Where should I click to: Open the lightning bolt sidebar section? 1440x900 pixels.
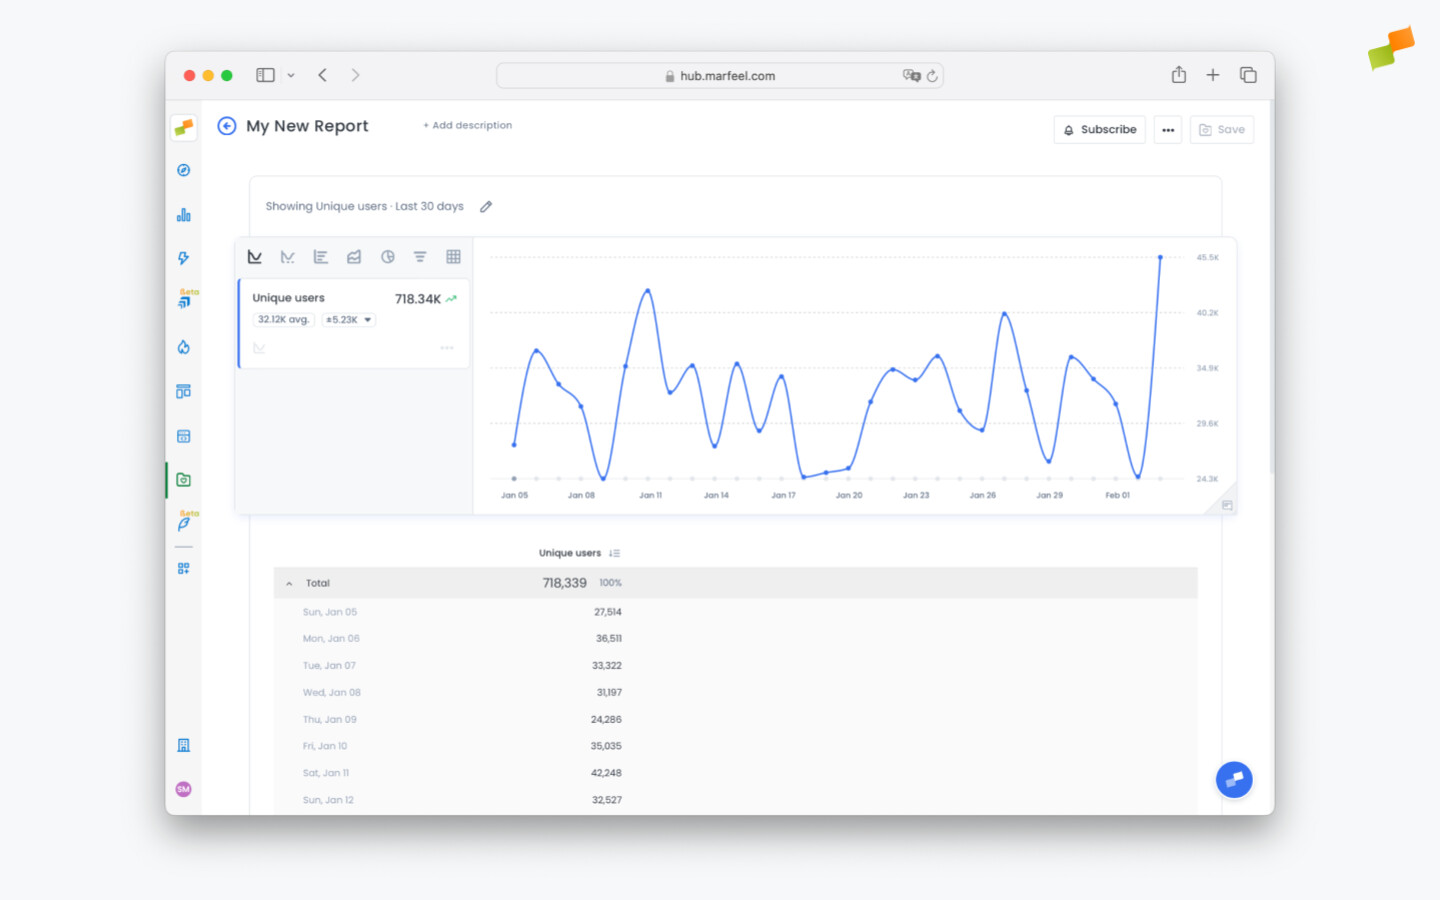point(184,258)
